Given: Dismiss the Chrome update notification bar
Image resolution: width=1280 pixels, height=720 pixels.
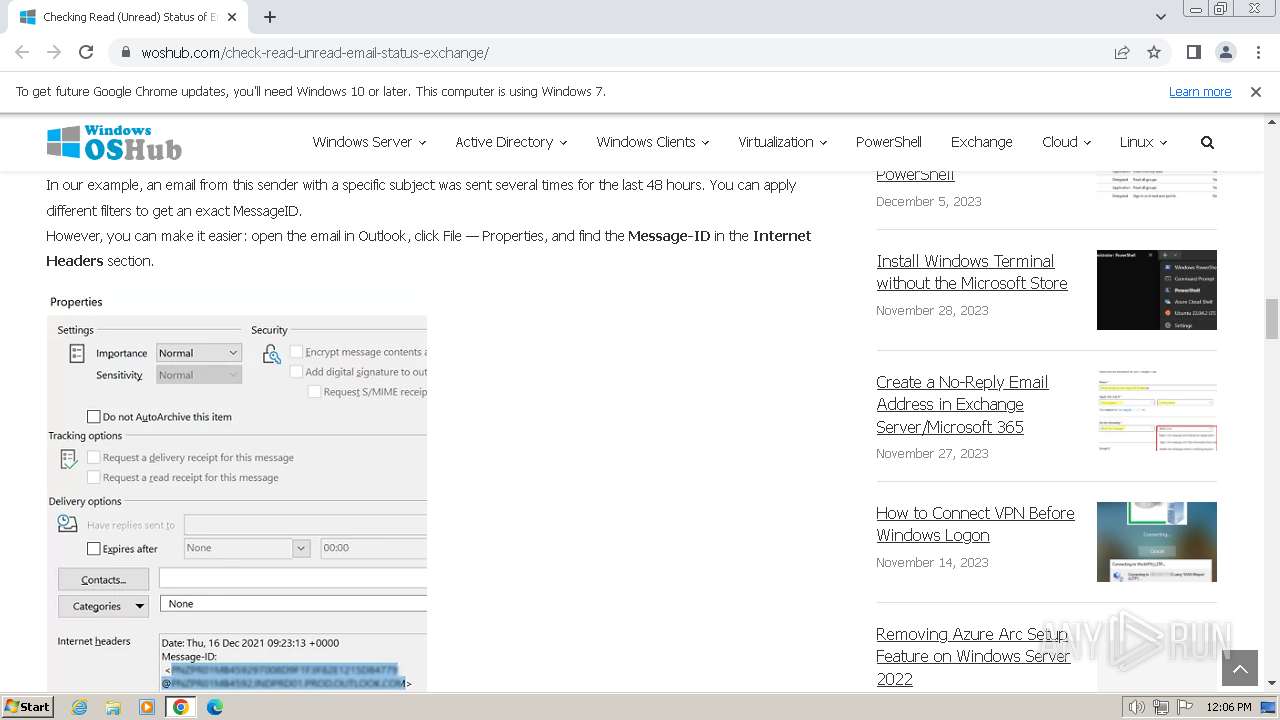Looking at the screenshot, I should click(x=1255, y=91).
